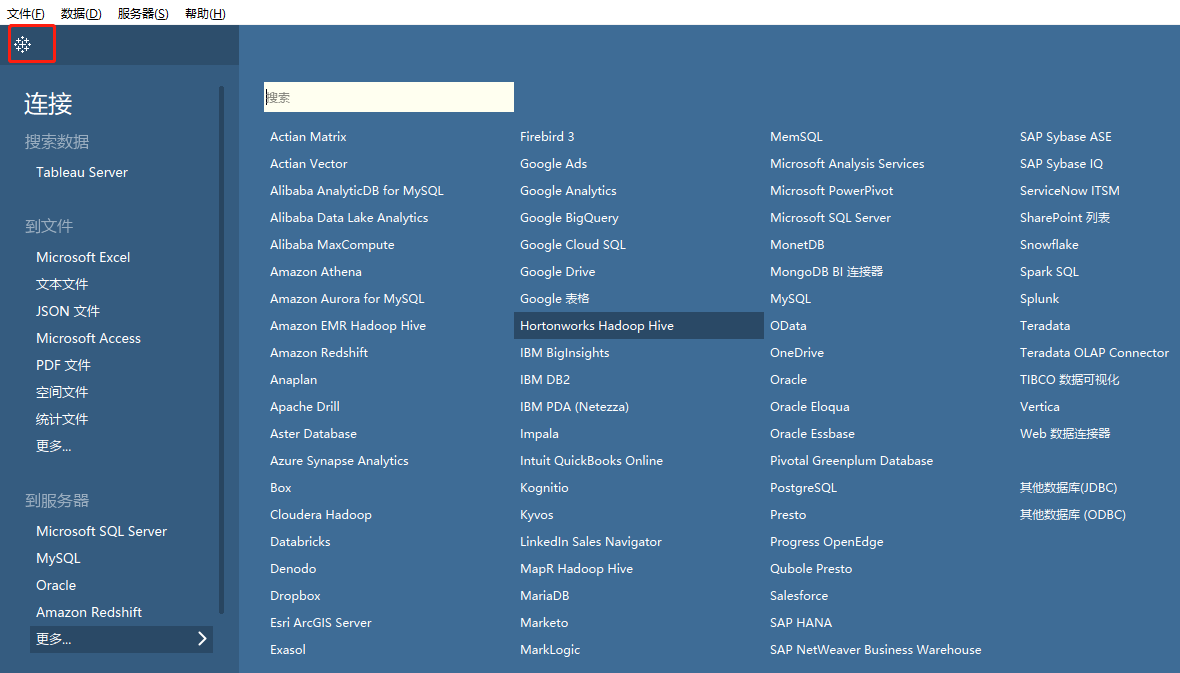Select SAP NetWeaver Business Warehouse connector
This screenshot has width=1180, height=673.
coord(875,650)
